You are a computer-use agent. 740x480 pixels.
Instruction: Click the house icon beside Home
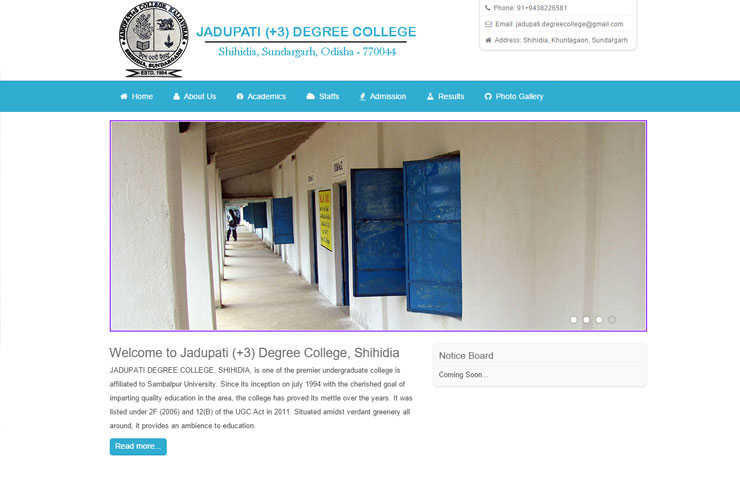(124, 96)
